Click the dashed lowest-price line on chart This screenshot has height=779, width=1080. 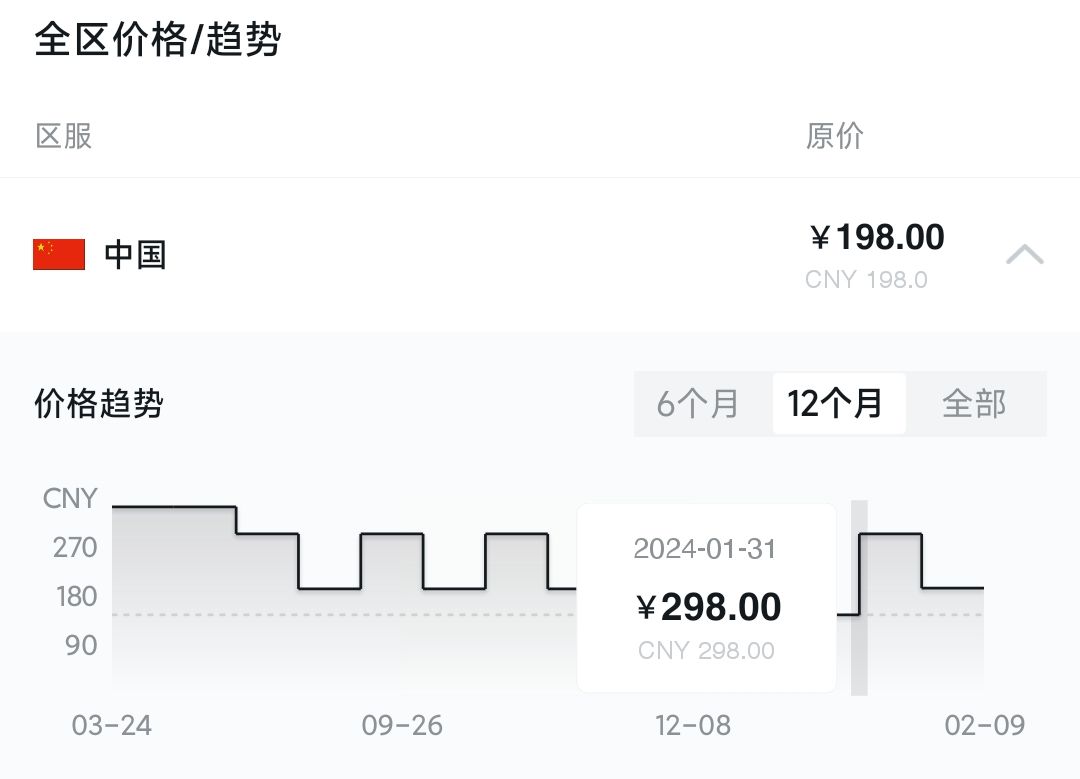coord(344,614)
